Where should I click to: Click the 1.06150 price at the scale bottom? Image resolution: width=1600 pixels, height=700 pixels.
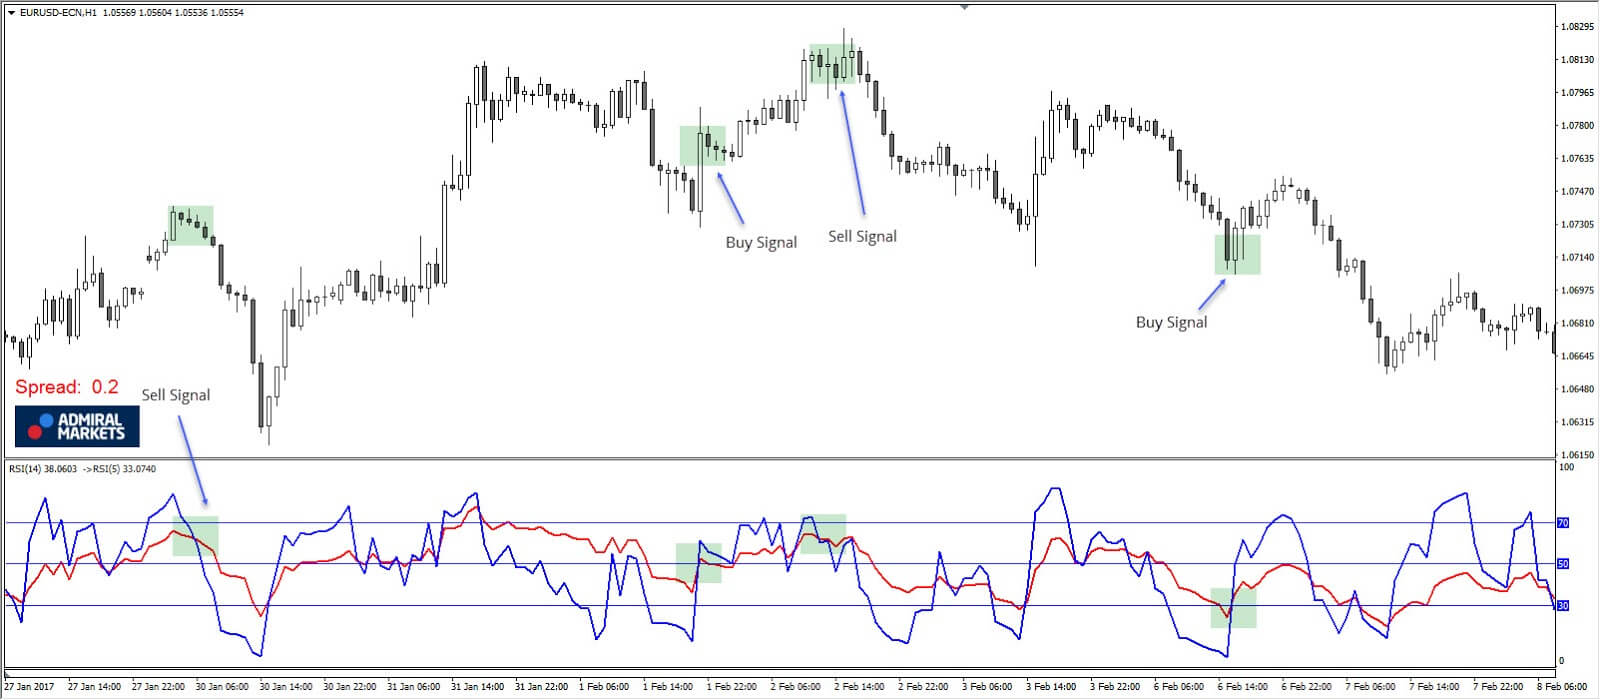(x=1576, y=455)
